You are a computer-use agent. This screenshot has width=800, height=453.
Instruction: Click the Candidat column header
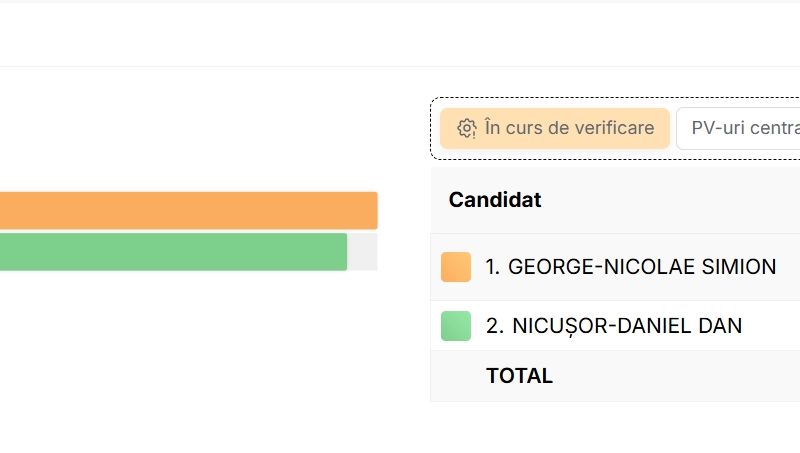tap(495, 200)
